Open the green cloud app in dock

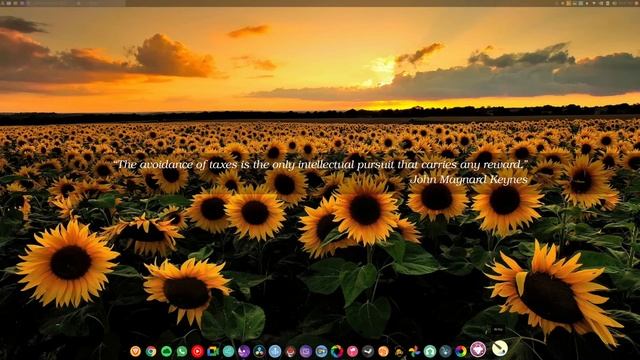[167, 351]
